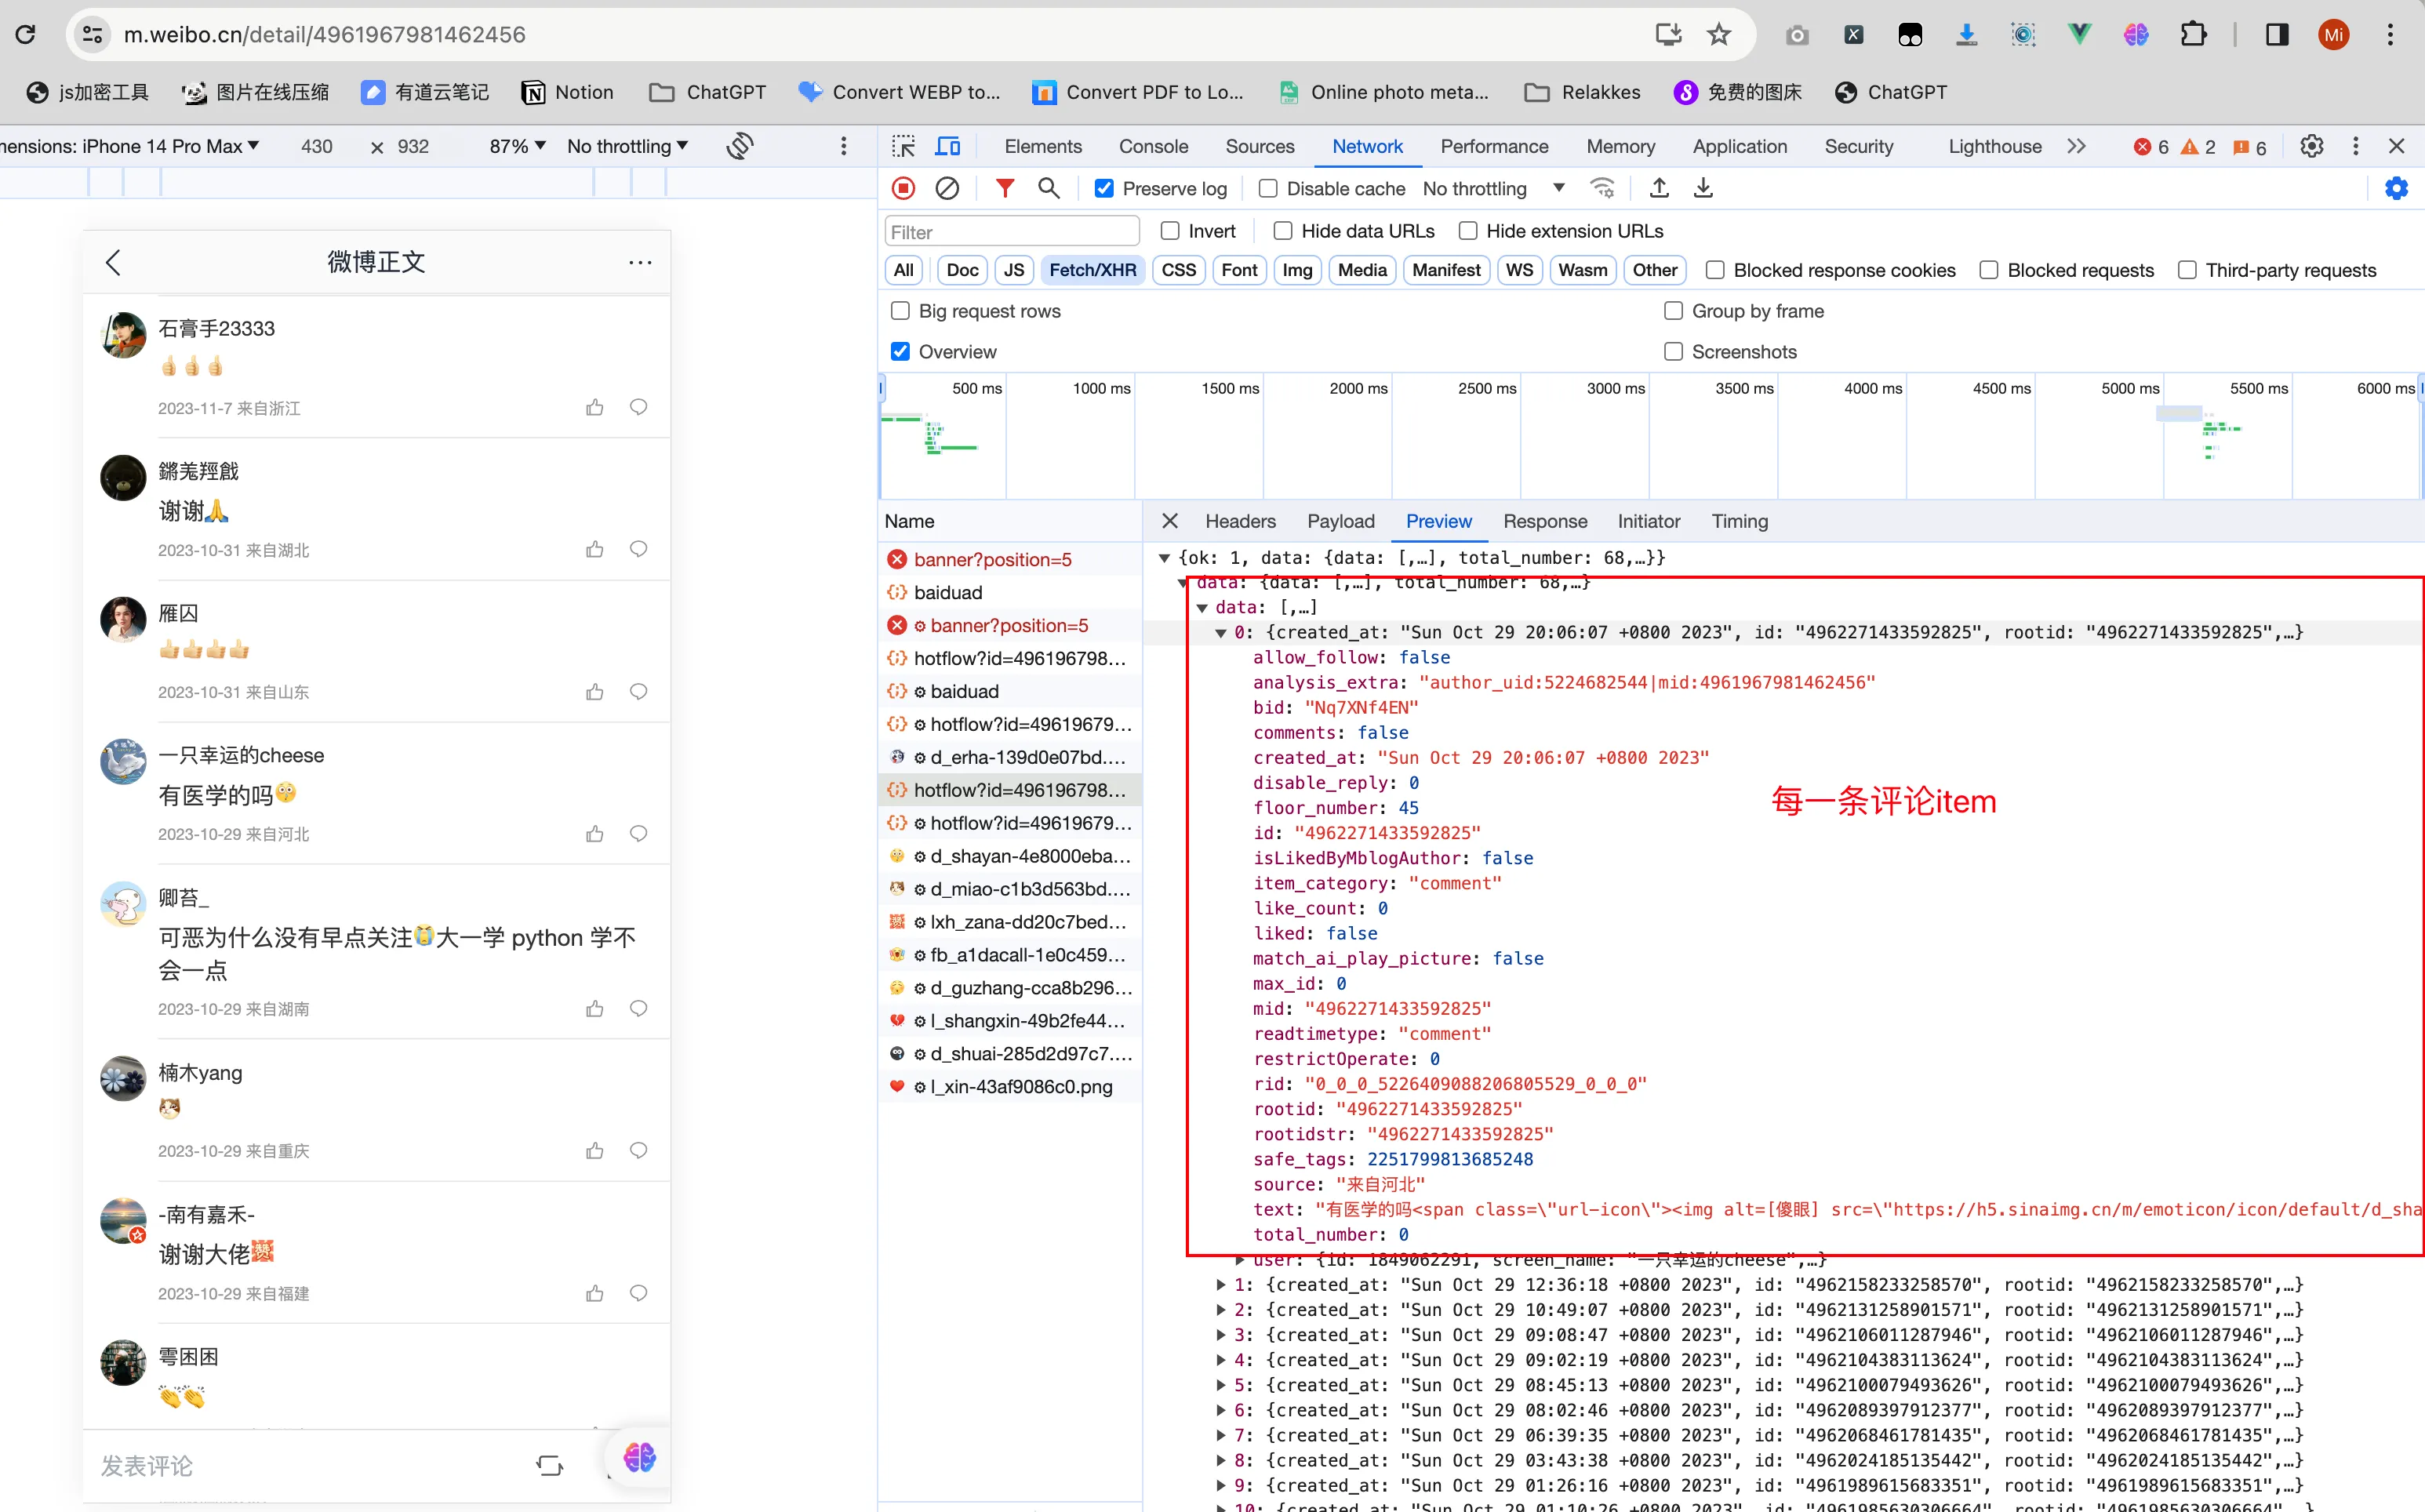Click the export HAR download icon

click(x=1703, y=188)
